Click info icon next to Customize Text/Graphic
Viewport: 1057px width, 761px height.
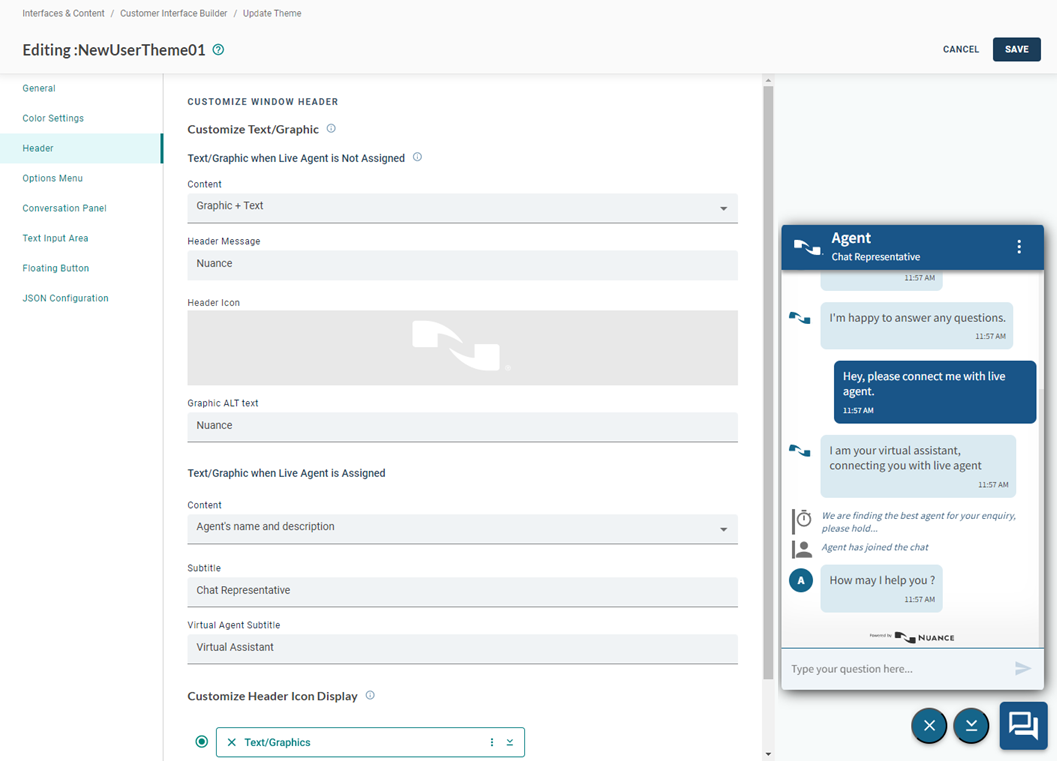click(331, 129)
